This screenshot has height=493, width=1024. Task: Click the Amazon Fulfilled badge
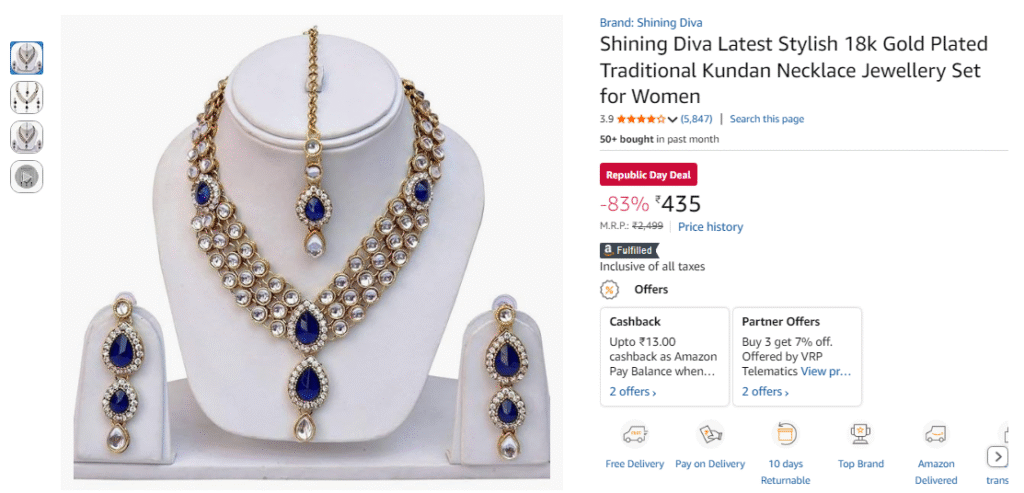pos(630,250)
